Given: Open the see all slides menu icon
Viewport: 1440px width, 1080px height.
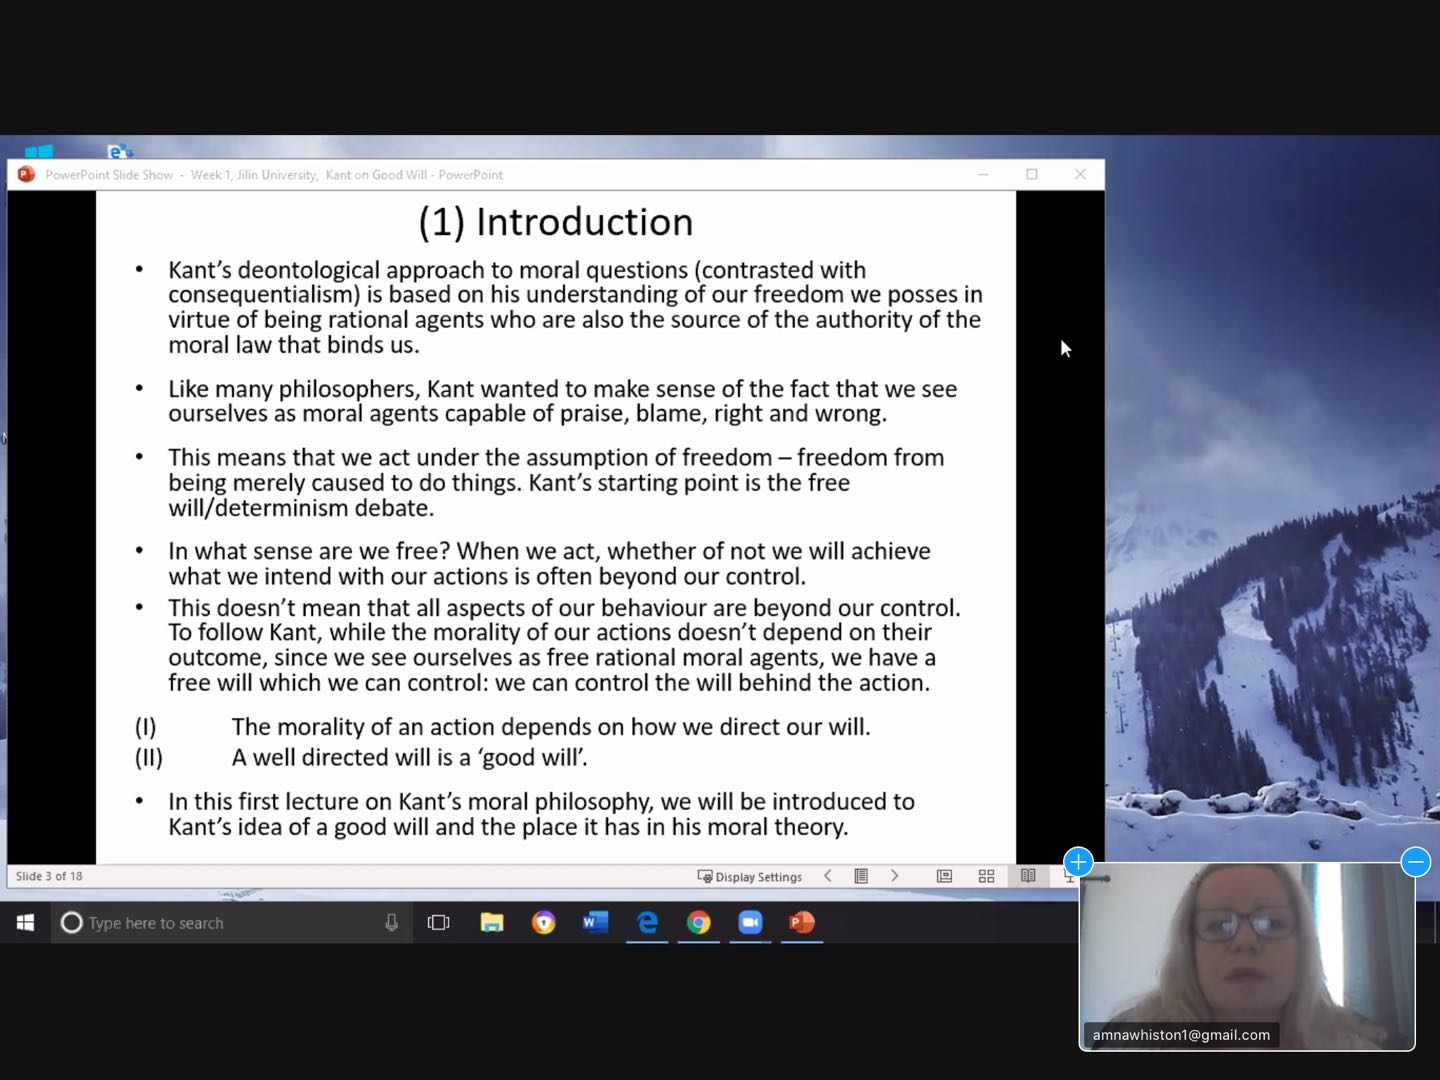Looking at the screenshot, I should 861,876.
